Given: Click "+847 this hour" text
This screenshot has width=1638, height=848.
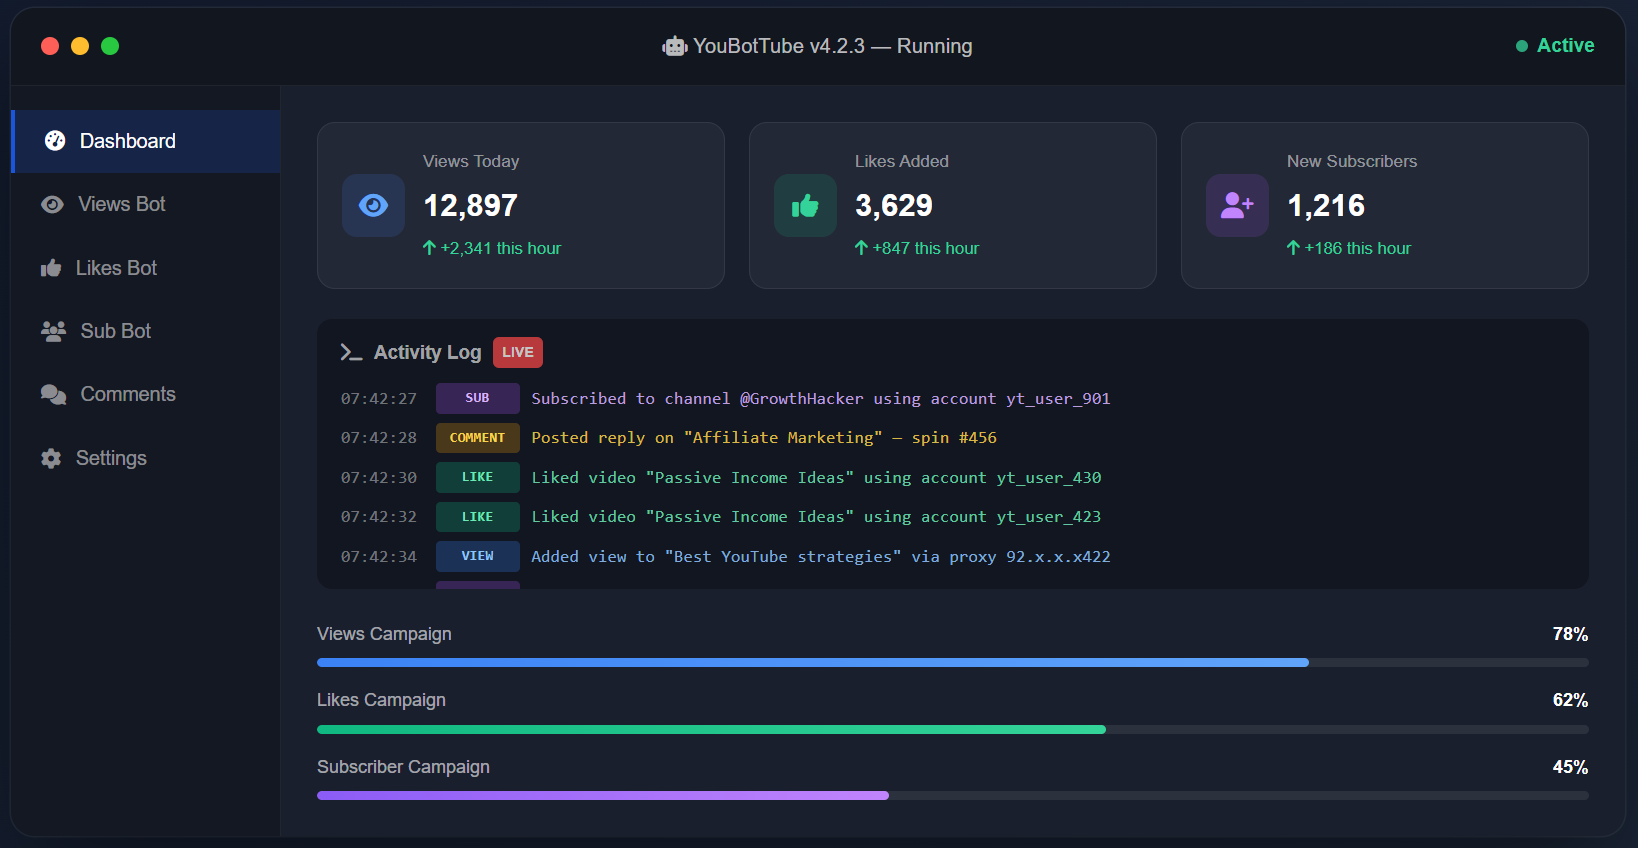Looking at the screenshot, I should [x=926, y=248].
